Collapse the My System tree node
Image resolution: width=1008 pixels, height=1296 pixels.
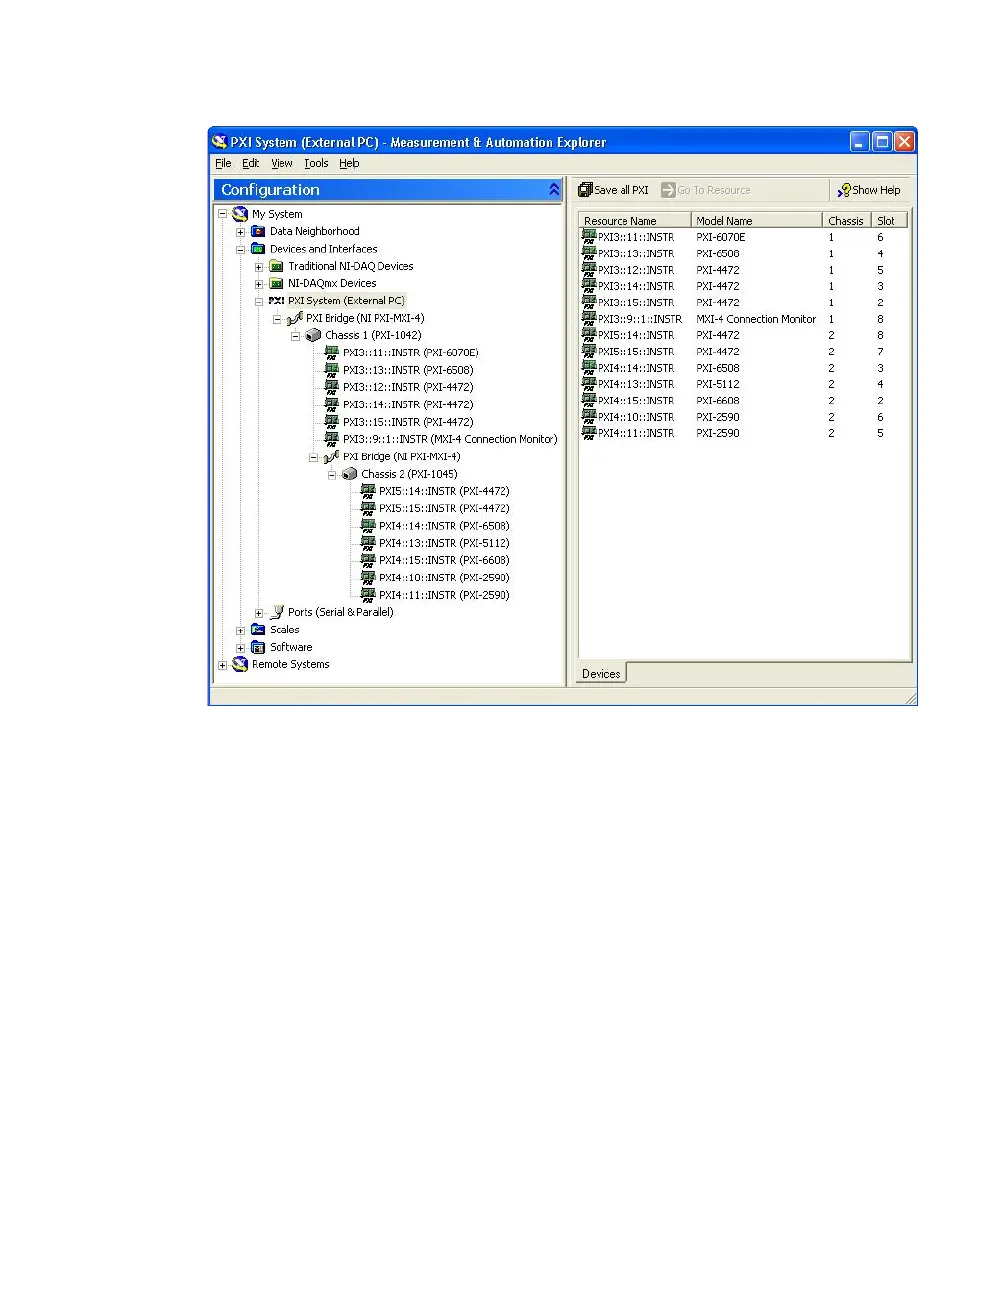pos(222,214)
